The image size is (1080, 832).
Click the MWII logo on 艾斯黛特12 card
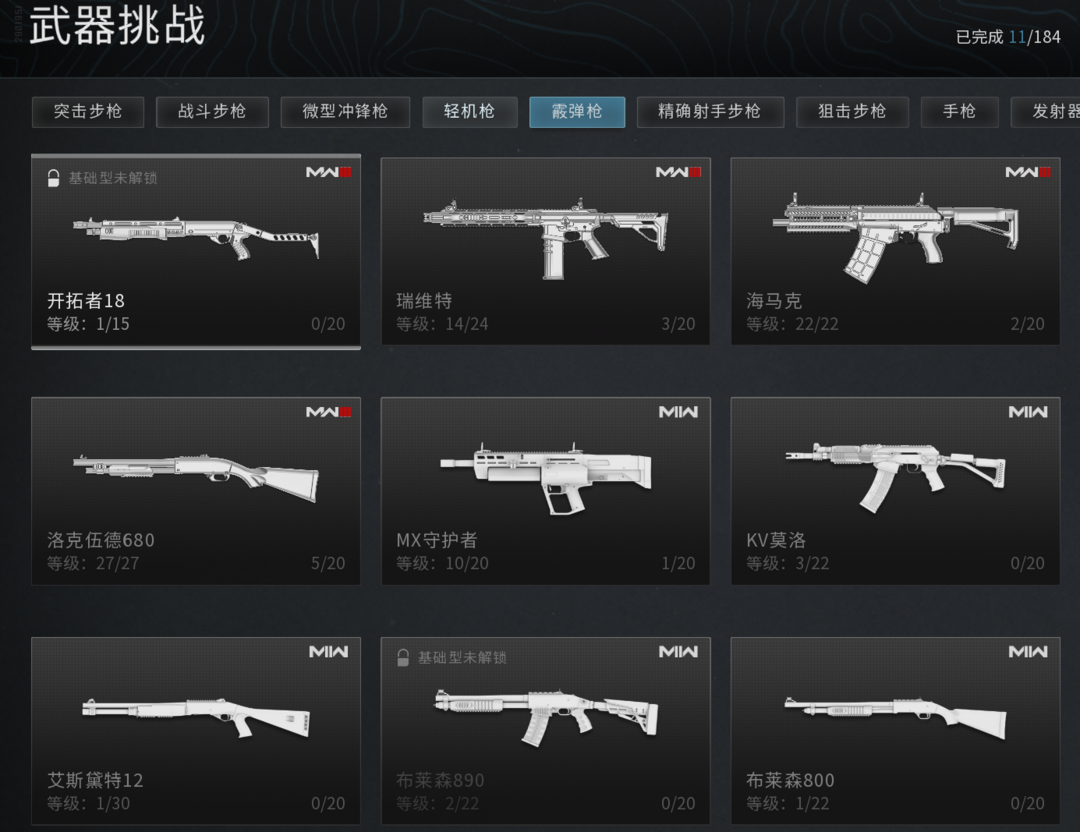click(x=328, y=652)
